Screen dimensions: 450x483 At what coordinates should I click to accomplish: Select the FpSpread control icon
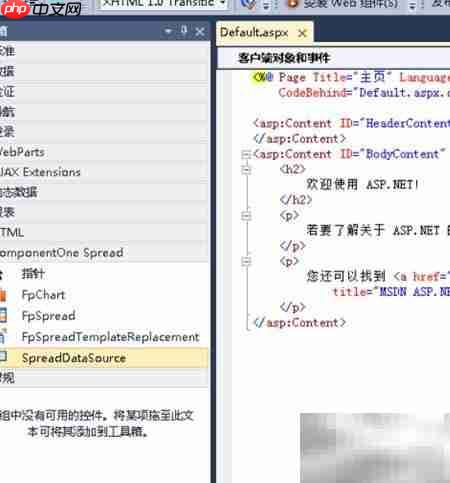(3, 315)
